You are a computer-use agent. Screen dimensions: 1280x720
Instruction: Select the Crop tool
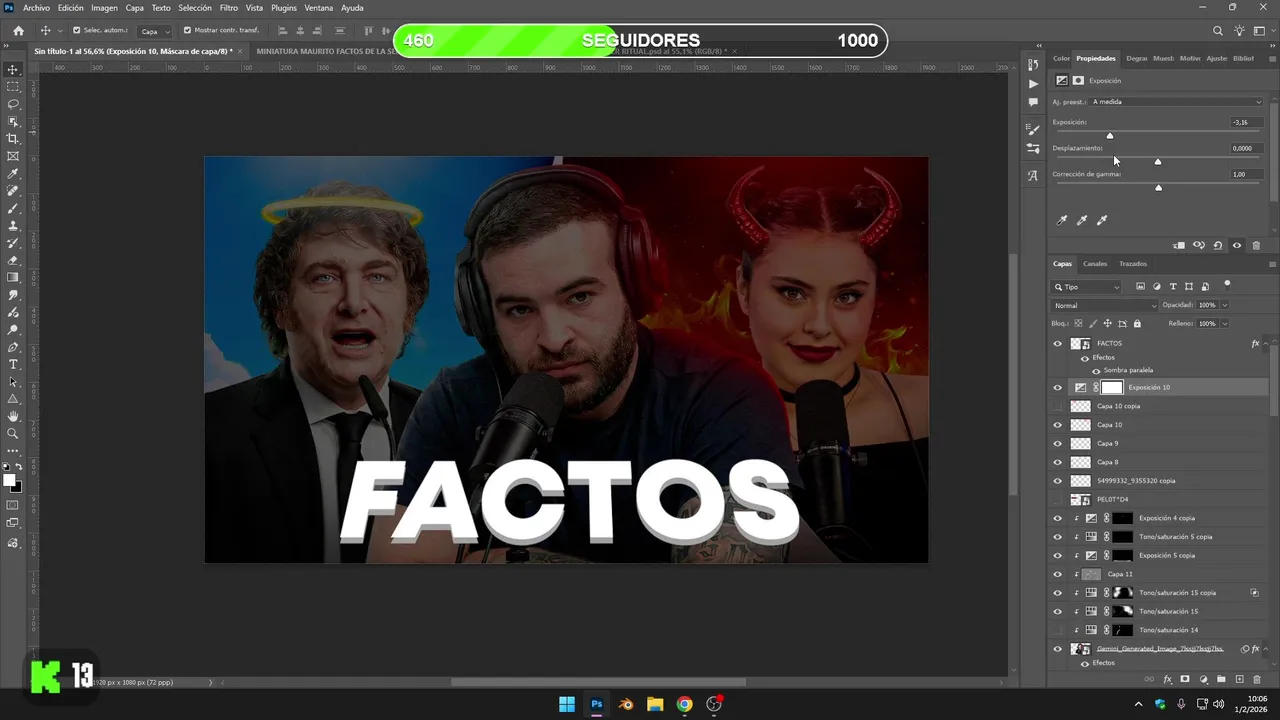coord(13,139)
